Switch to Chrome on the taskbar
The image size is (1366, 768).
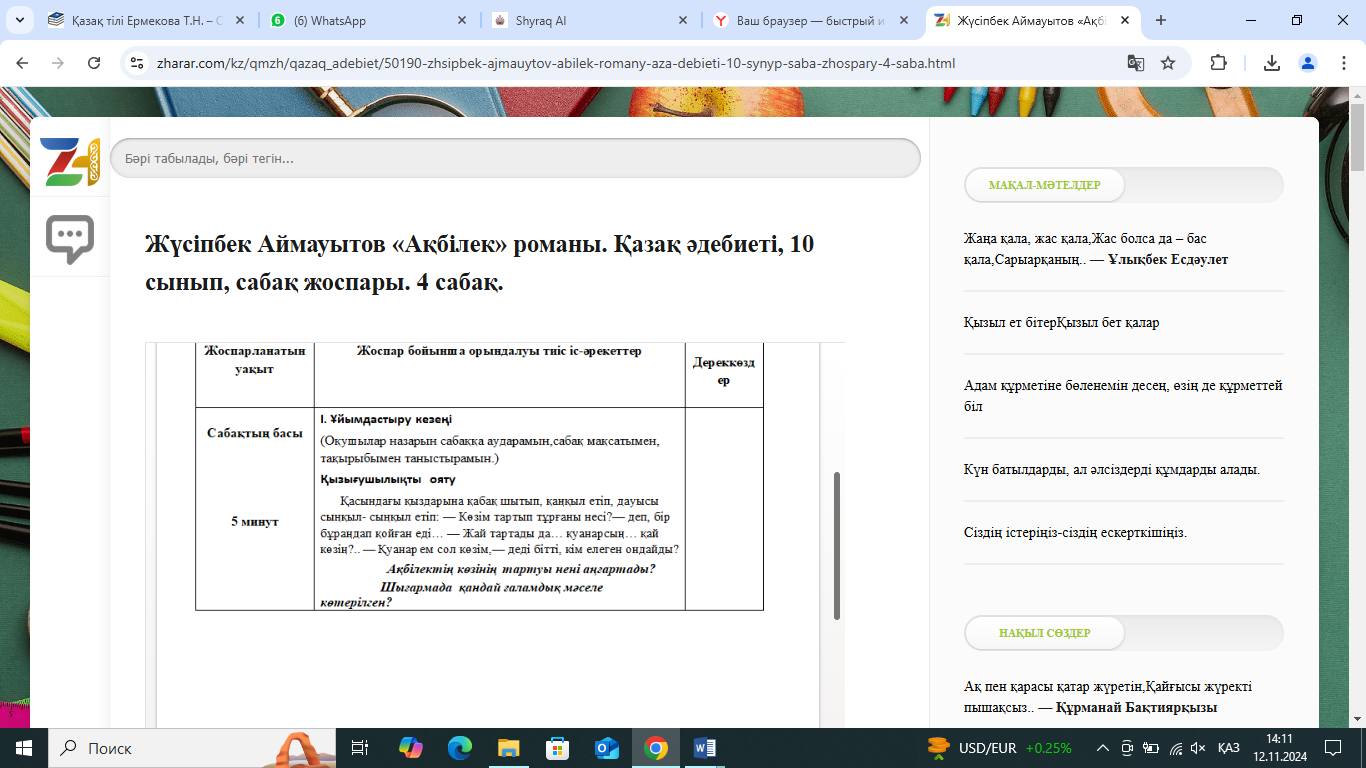pyautogui.click(x=656, y=748)
